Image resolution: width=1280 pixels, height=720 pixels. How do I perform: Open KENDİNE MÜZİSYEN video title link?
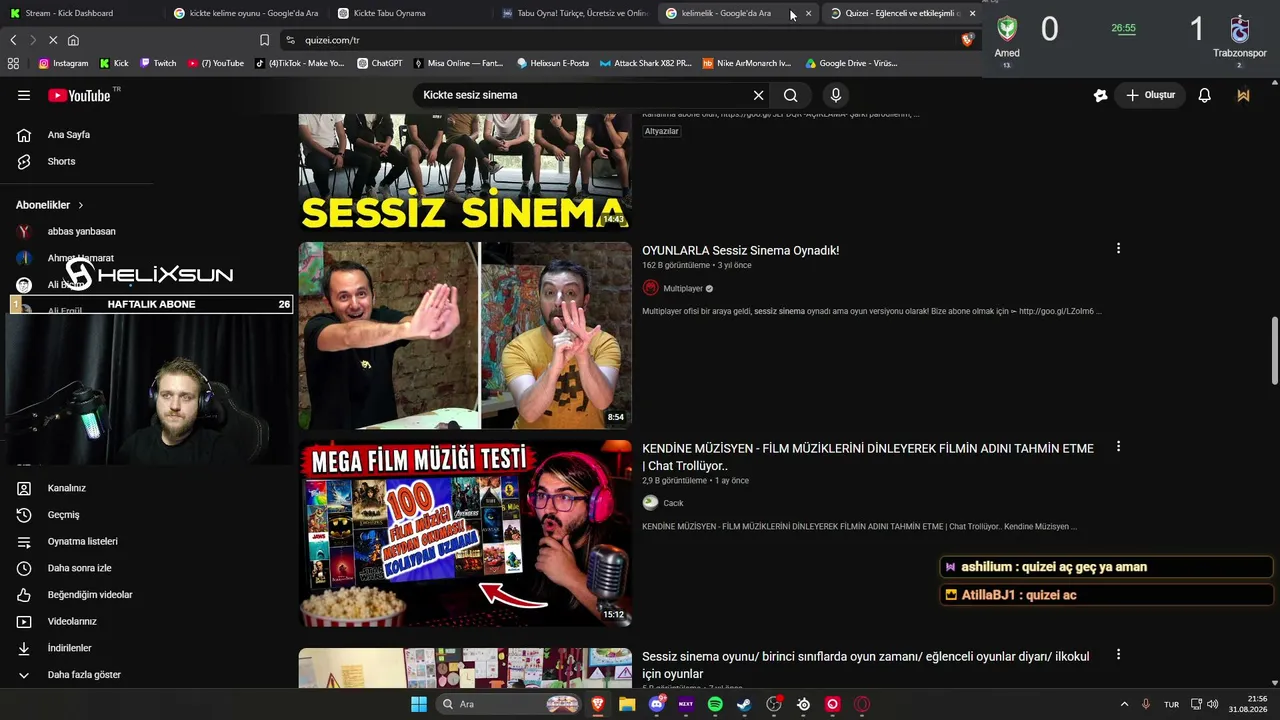tap(868, 457)
